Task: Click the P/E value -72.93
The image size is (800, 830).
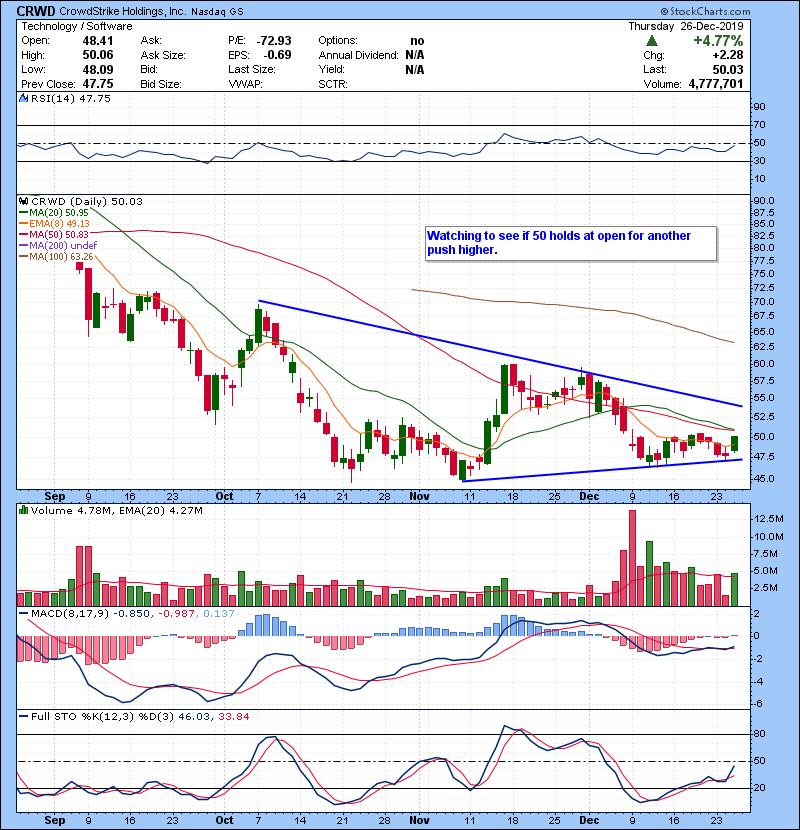Action: tap(274, 41)
